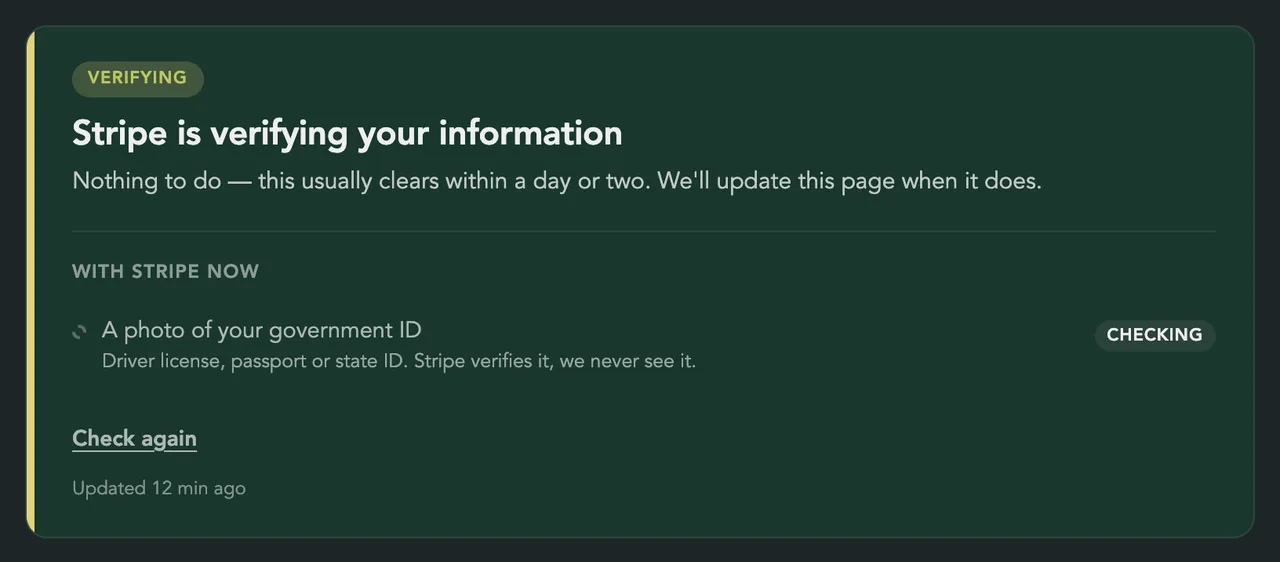Viewport: 1280px width, 562px height.
Task: Click the horizontal divider under the subtitle
Action: click(x=644, y=231)
